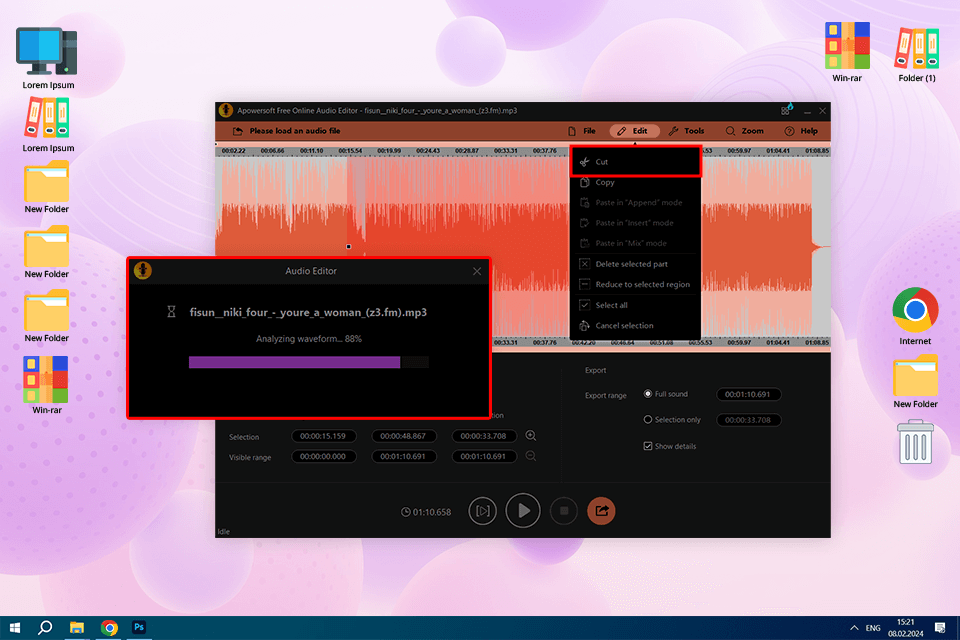Click Please load an audio file
This screenshot has width=960, height=640.
(294, 131)
